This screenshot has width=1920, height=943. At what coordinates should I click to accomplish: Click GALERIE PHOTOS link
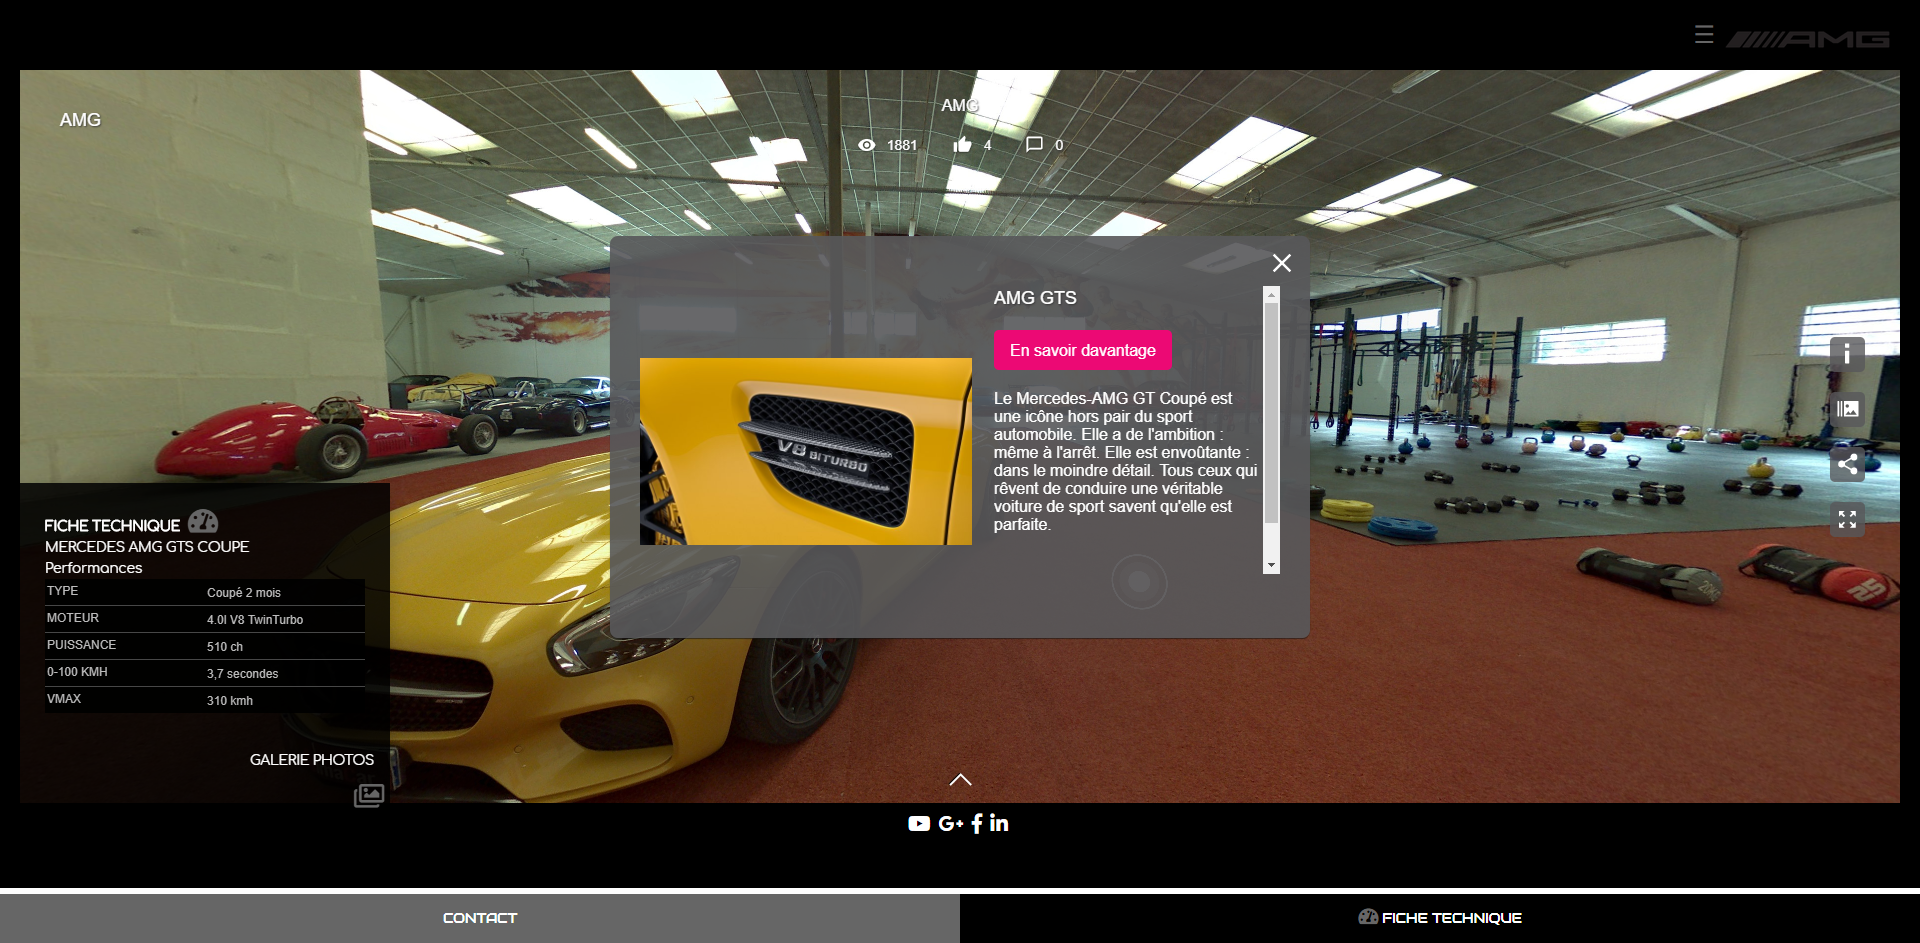coord(312,760)
